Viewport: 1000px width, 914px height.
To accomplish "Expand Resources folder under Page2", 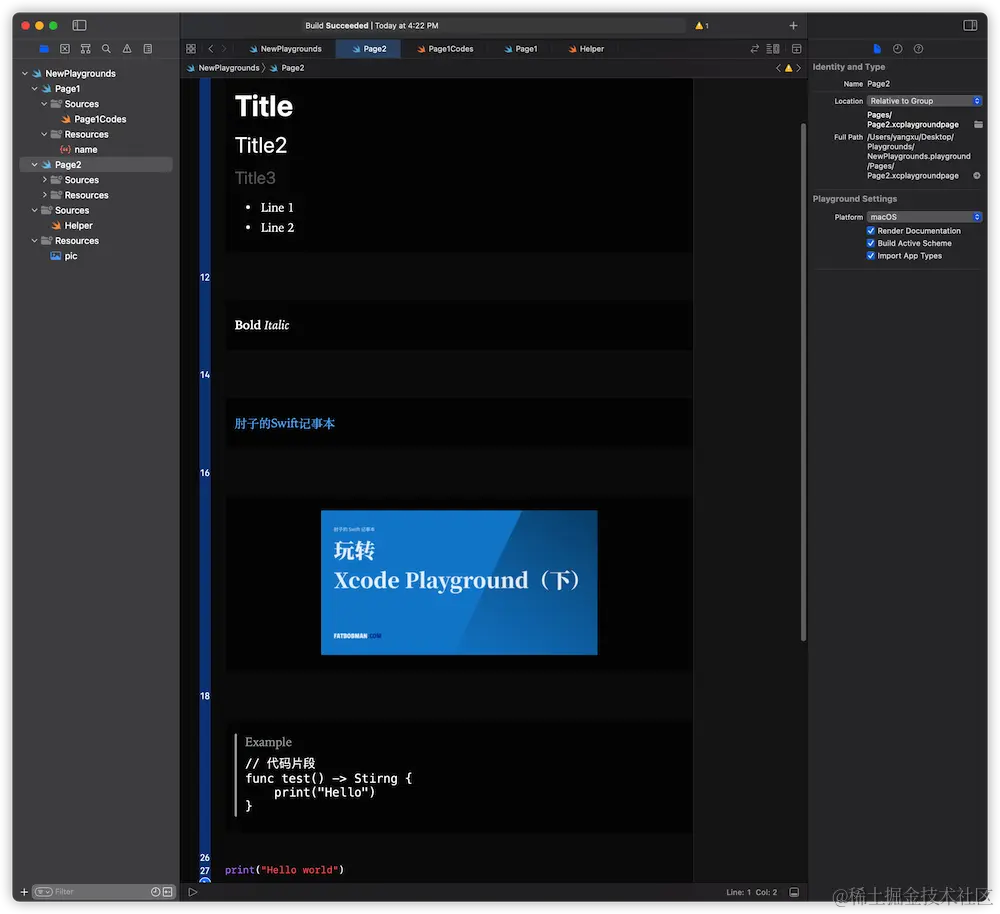I will pyautogui.click(x=44, y=195).
